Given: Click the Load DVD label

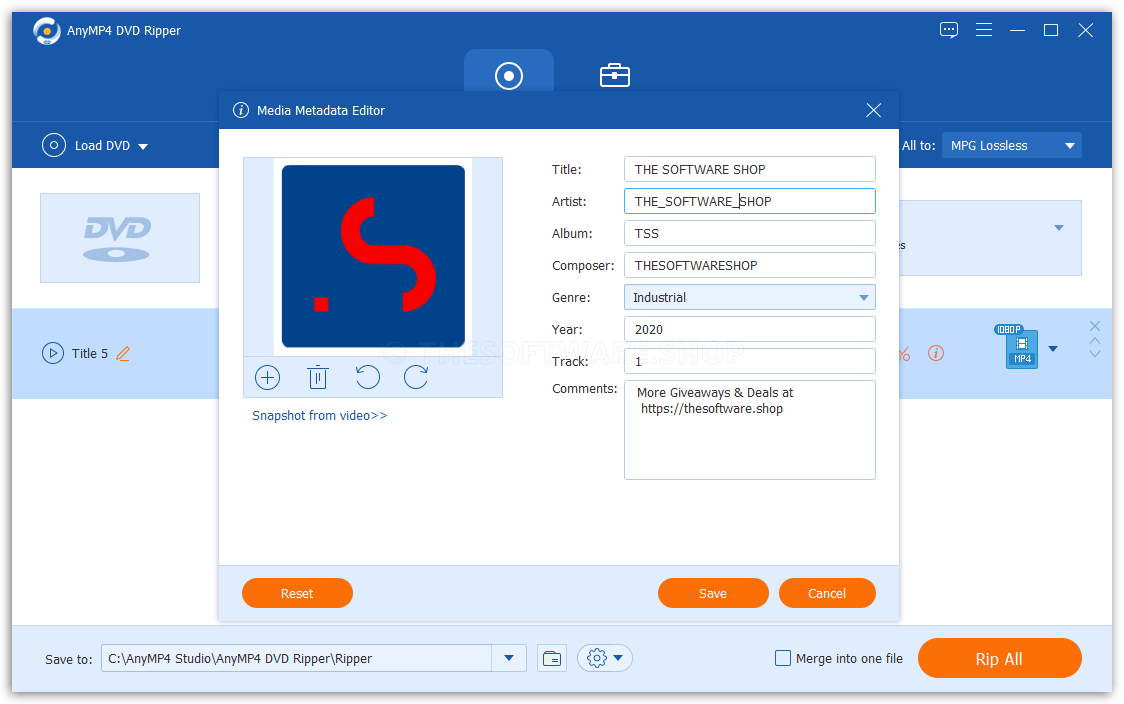Looking at the screenshot, I should coord(103,146).
